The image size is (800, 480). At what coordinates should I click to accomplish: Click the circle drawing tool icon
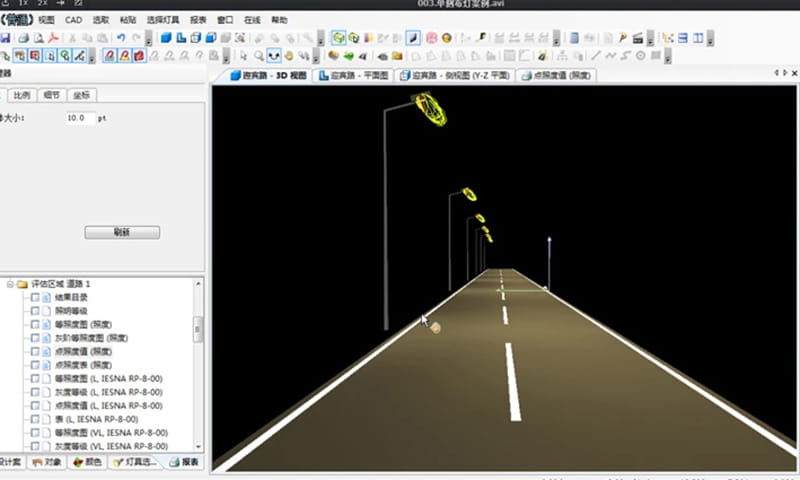pyautogui.click(x=641, y=56)
